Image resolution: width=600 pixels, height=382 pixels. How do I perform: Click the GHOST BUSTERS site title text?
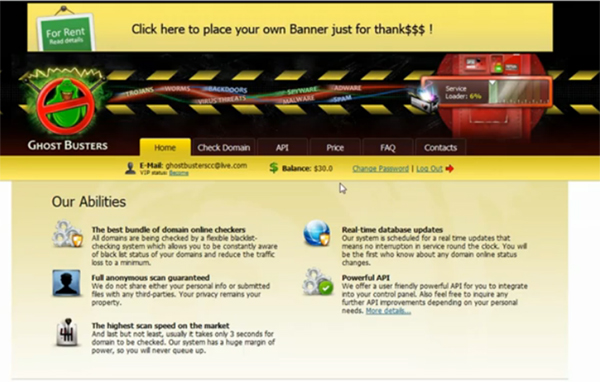[68, 145]
